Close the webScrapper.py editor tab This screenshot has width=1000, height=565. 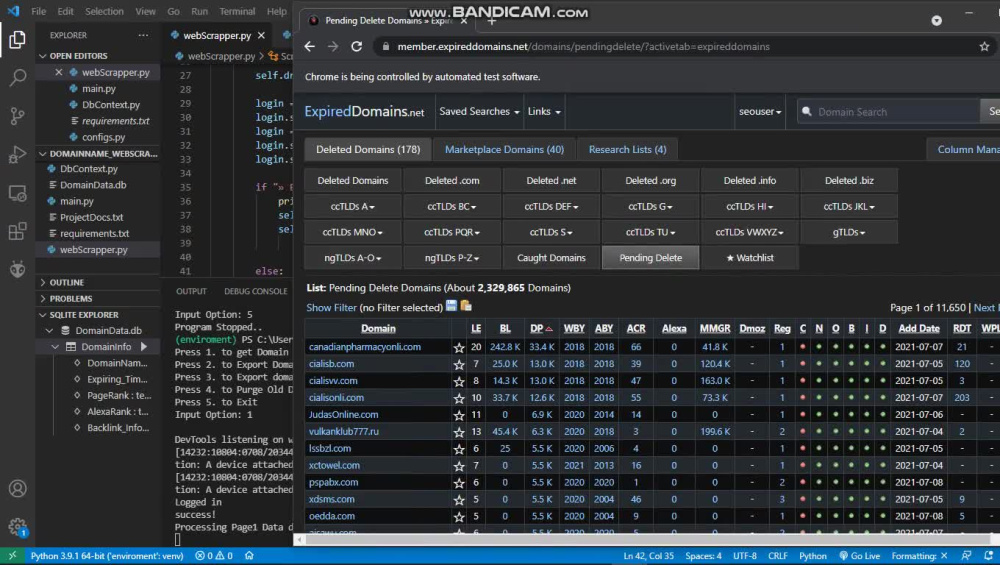click(261, 36)
